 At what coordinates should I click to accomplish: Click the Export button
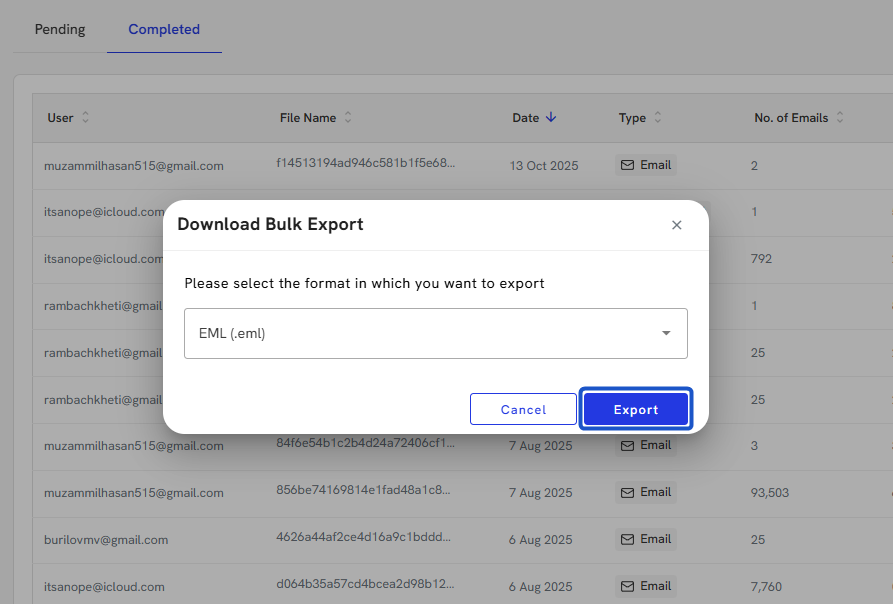[636, 409]
